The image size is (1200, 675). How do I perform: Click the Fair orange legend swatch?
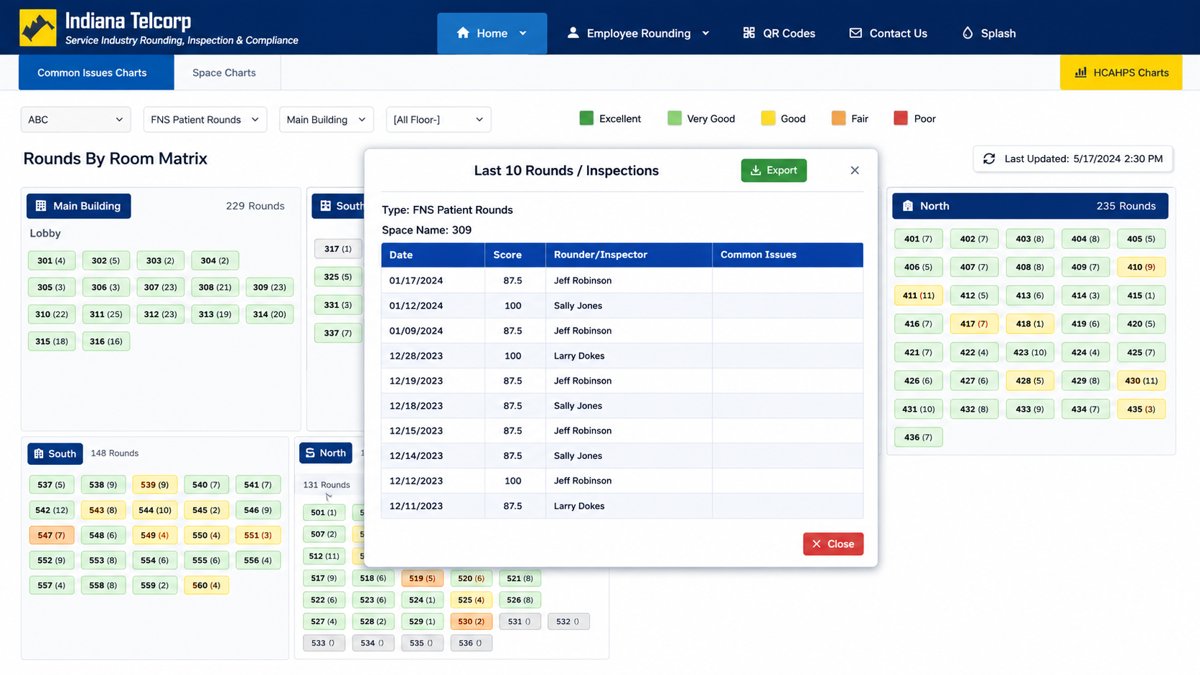click(838, 118)
